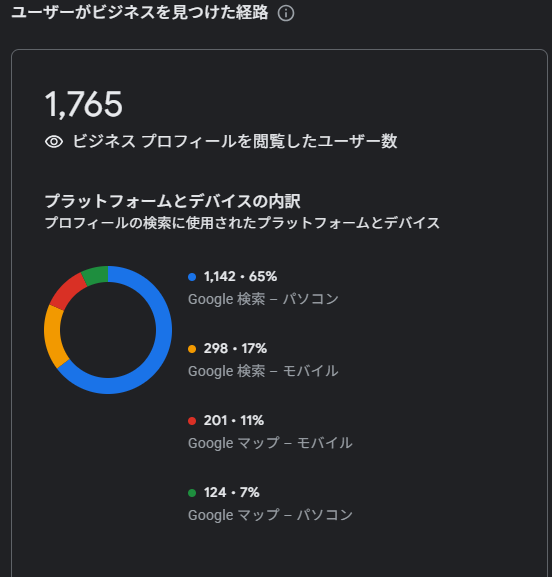The height and width of the screenshot is (577, 552).
Task: Click the 1,142 · 65% value
Action: click(x=240, y=277)
